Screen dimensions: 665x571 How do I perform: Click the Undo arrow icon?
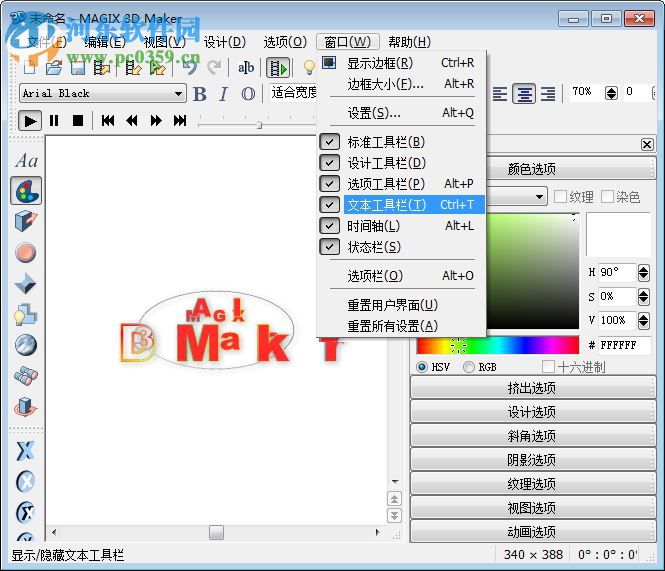pyautogui.click(x=190, y=67)
